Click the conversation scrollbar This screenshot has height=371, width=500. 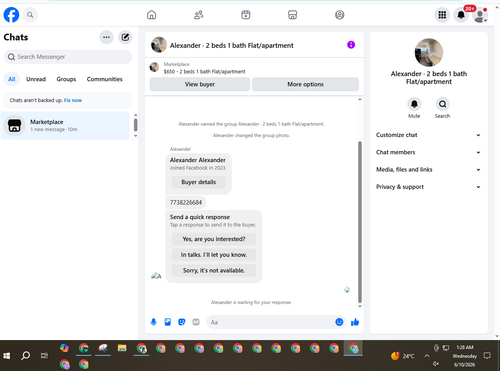pos(360,222)
